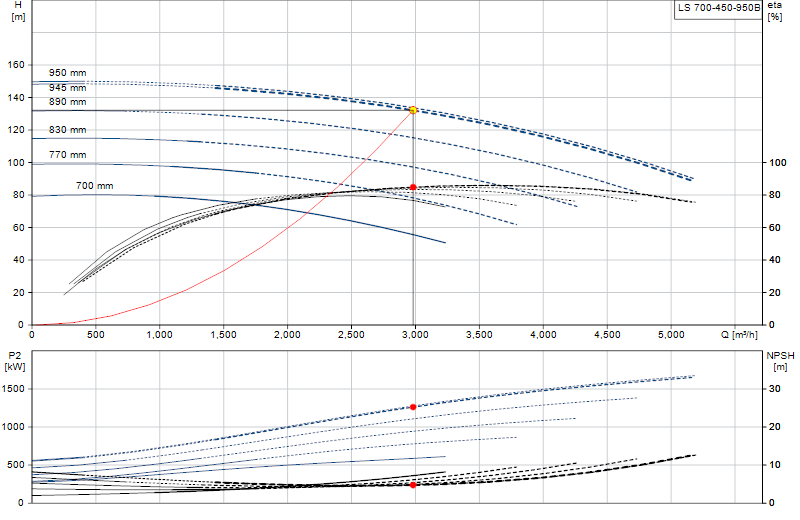Click the 2,500 tick on the Q axis
This screenshot has height=520, width=800.
pos(352,335)
